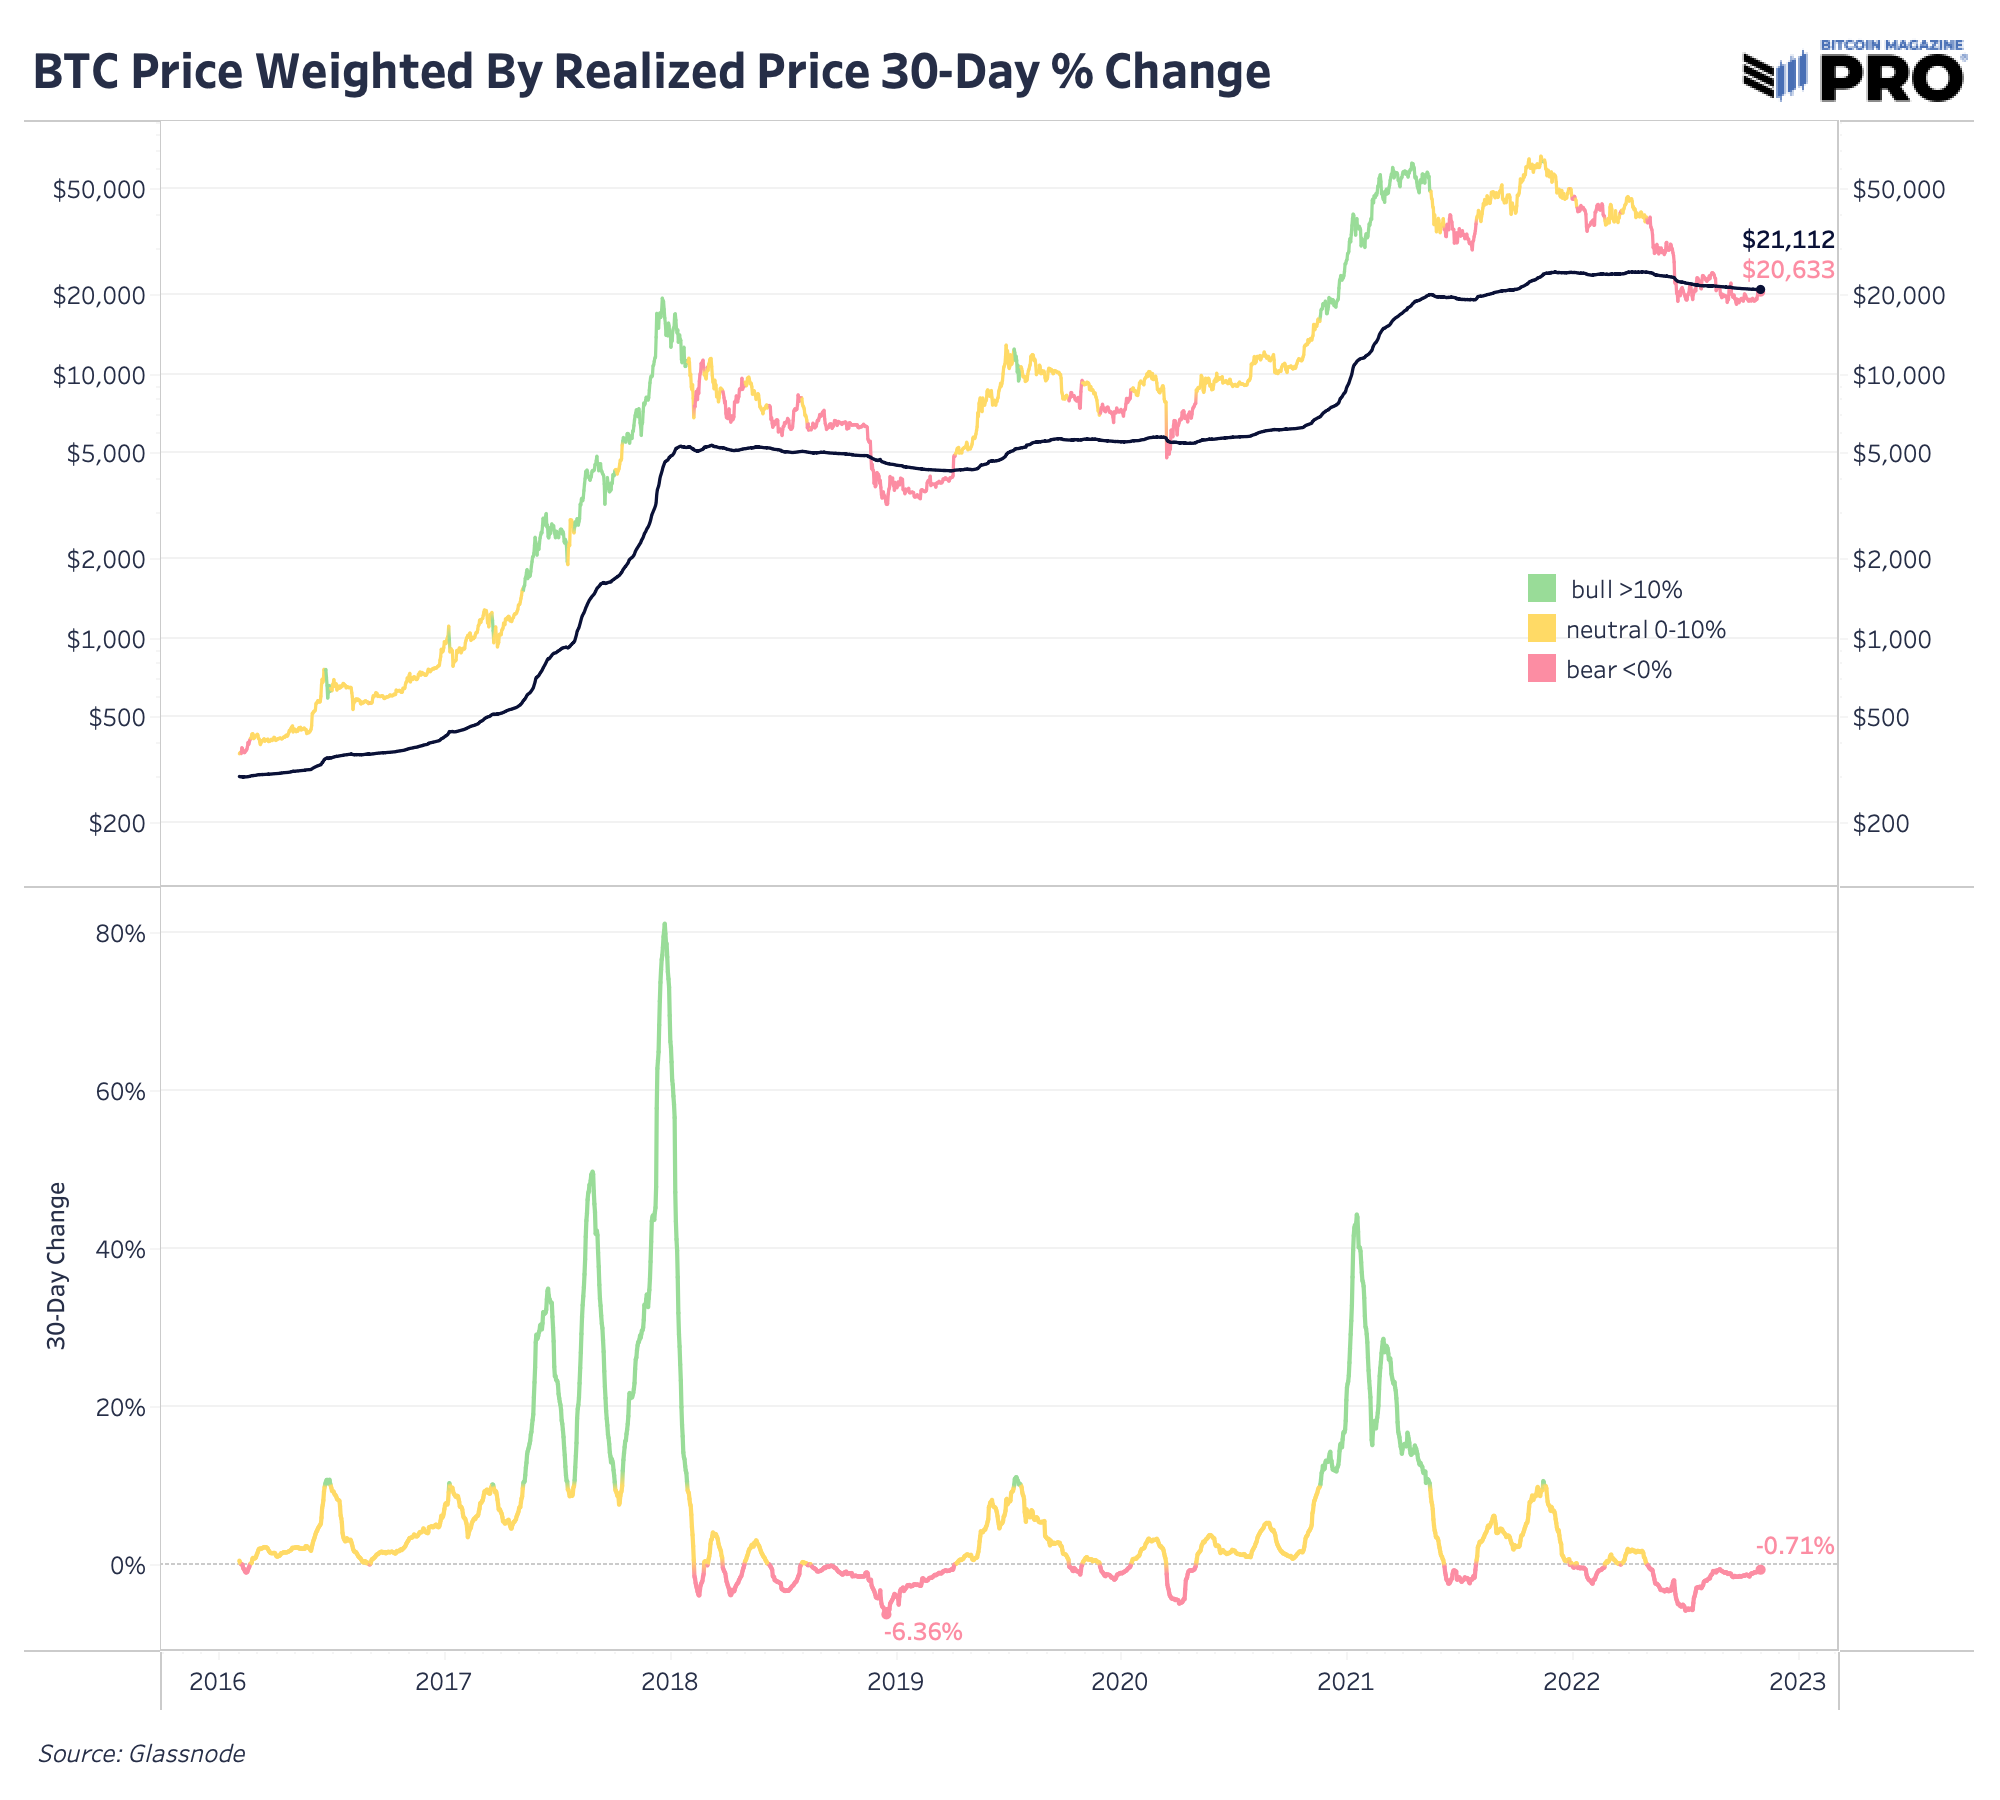Click the "Source: Glassnode" attribution text
The width and height of the screenshot is (2000, 1800).
(x=141, y=1753)
